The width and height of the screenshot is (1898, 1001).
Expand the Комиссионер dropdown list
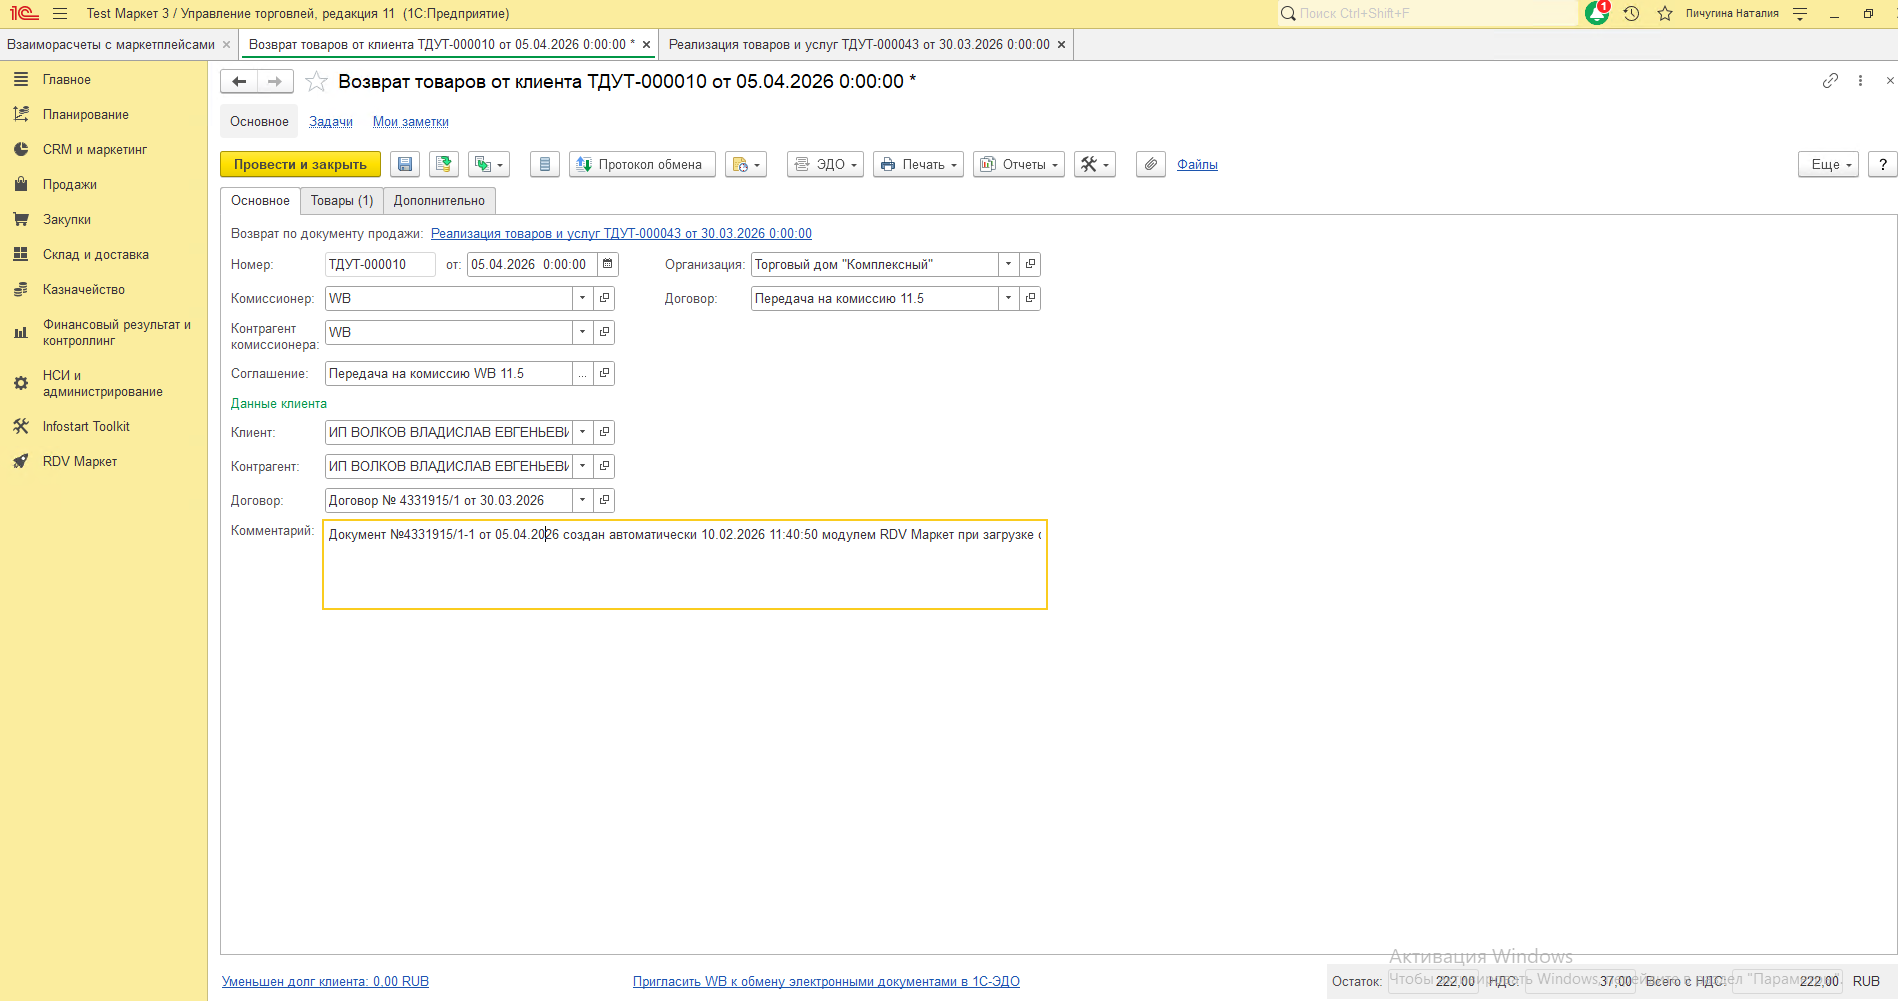[x=582, y=298]
